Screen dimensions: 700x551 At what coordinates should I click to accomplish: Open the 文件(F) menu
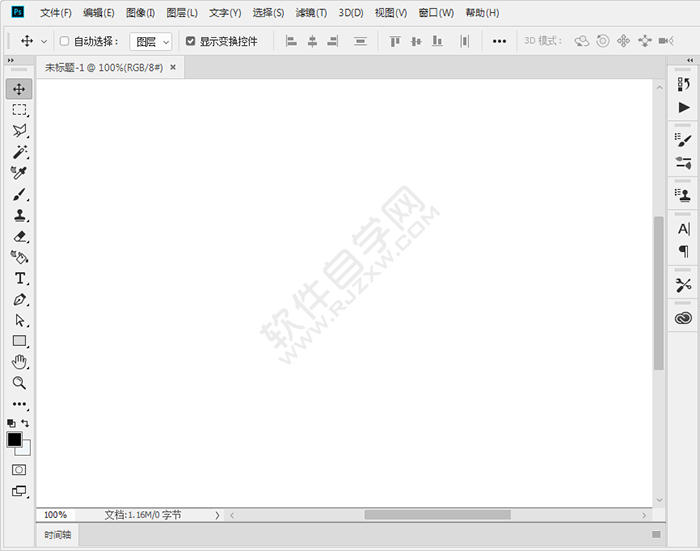[x=56, y=13]
